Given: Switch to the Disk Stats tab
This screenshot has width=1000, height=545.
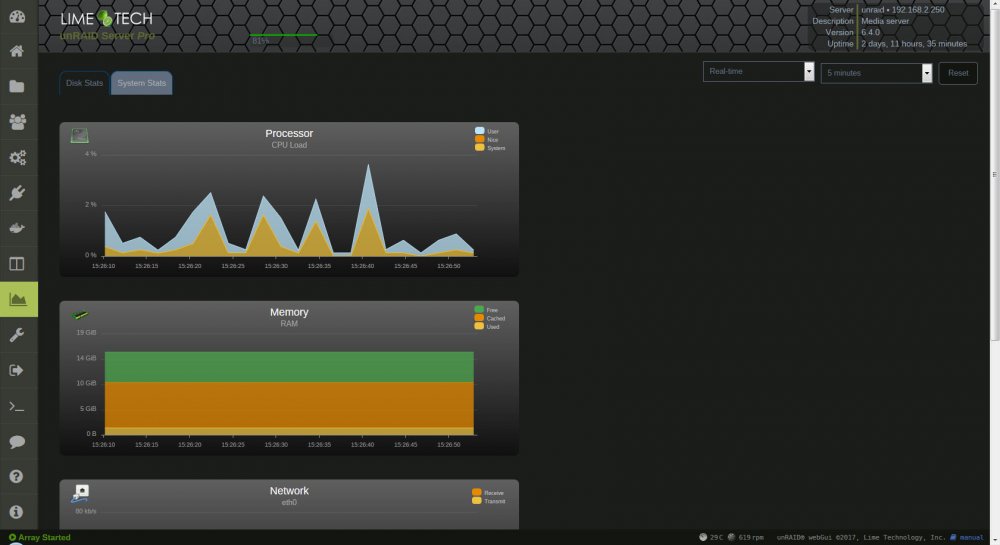Looking at the screenshot, I should coord(84,83).
